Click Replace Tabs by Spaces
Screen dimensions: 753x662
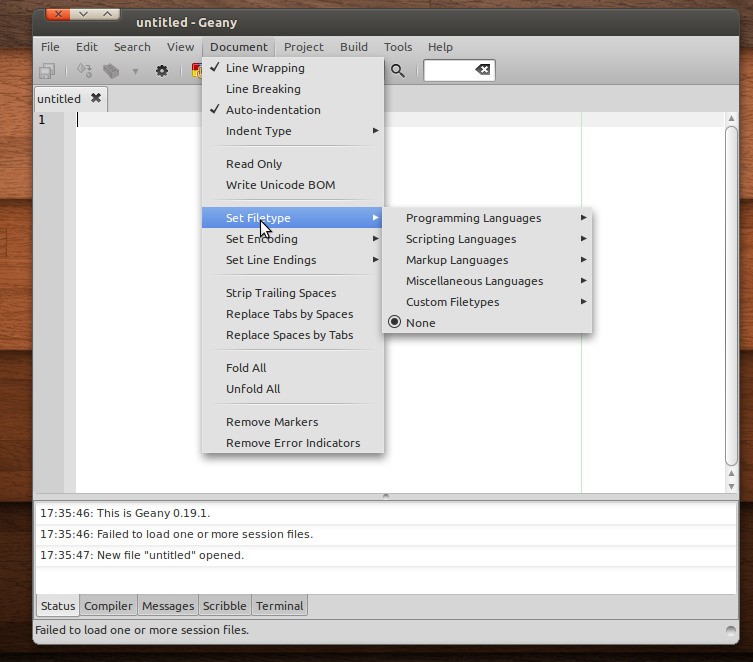[289, 314]
